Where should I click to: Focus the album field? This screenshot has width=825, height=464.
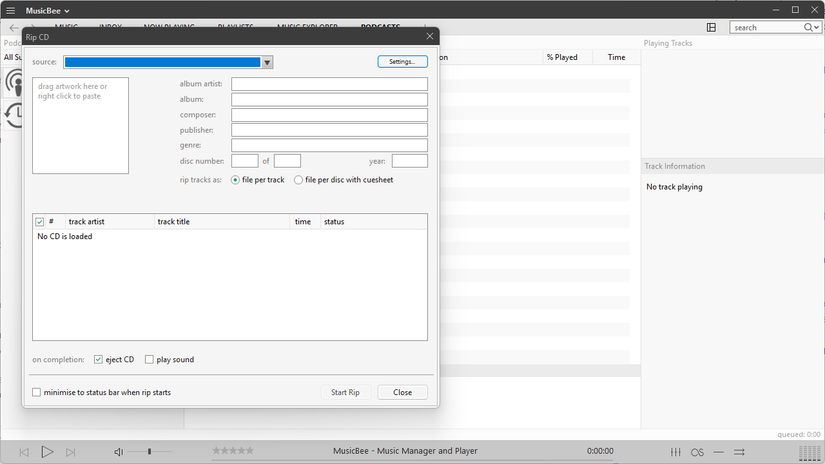point(329,99)
